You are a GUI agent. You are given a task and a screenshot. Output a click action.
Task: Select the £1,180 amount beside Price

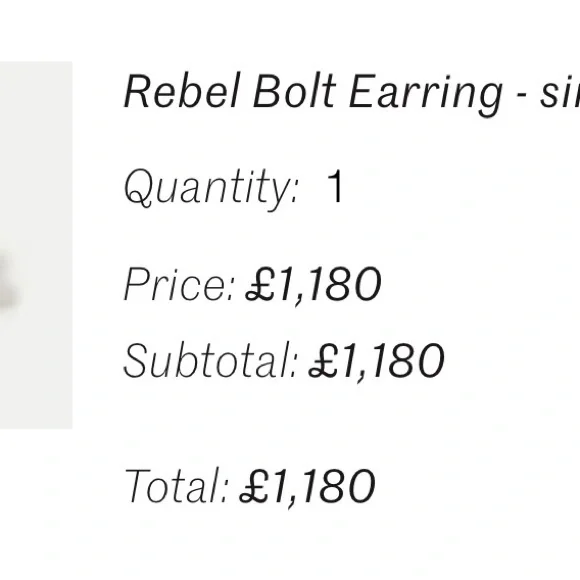pos(313,285)
